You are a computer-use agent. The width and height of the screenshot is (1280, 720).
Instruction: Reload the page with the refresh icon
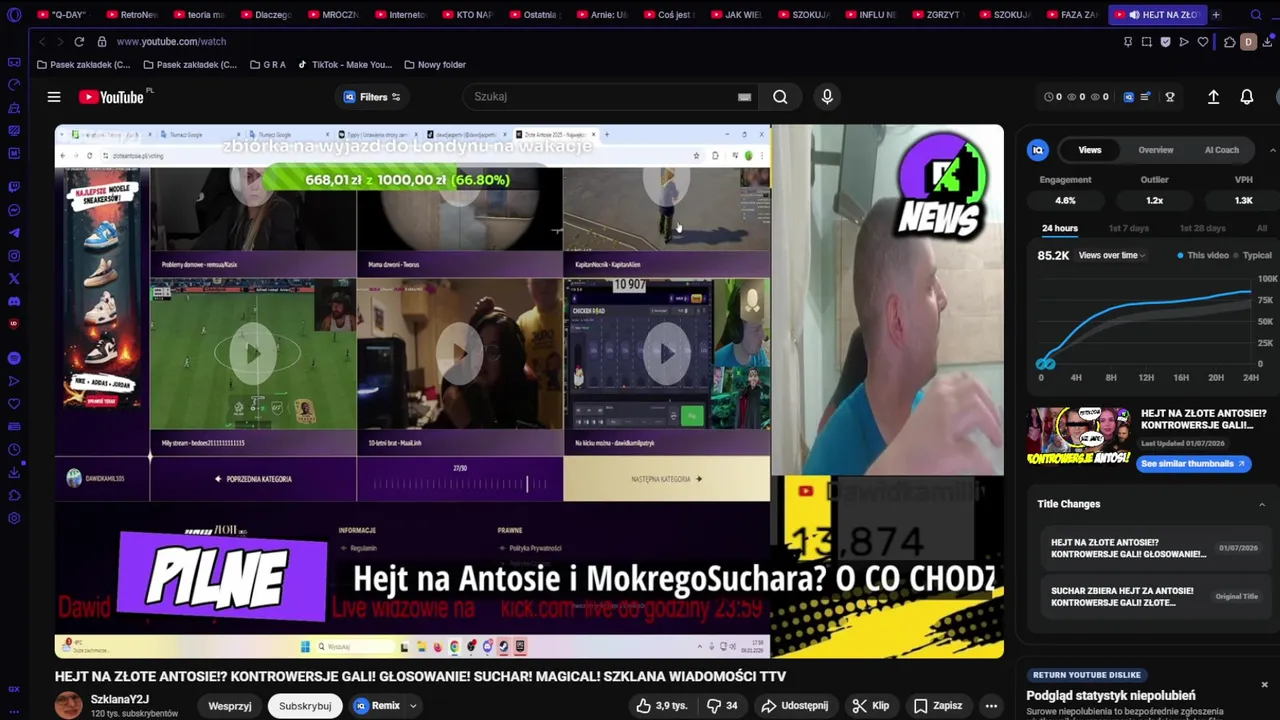pyautogui.click(x=78, y=42)
